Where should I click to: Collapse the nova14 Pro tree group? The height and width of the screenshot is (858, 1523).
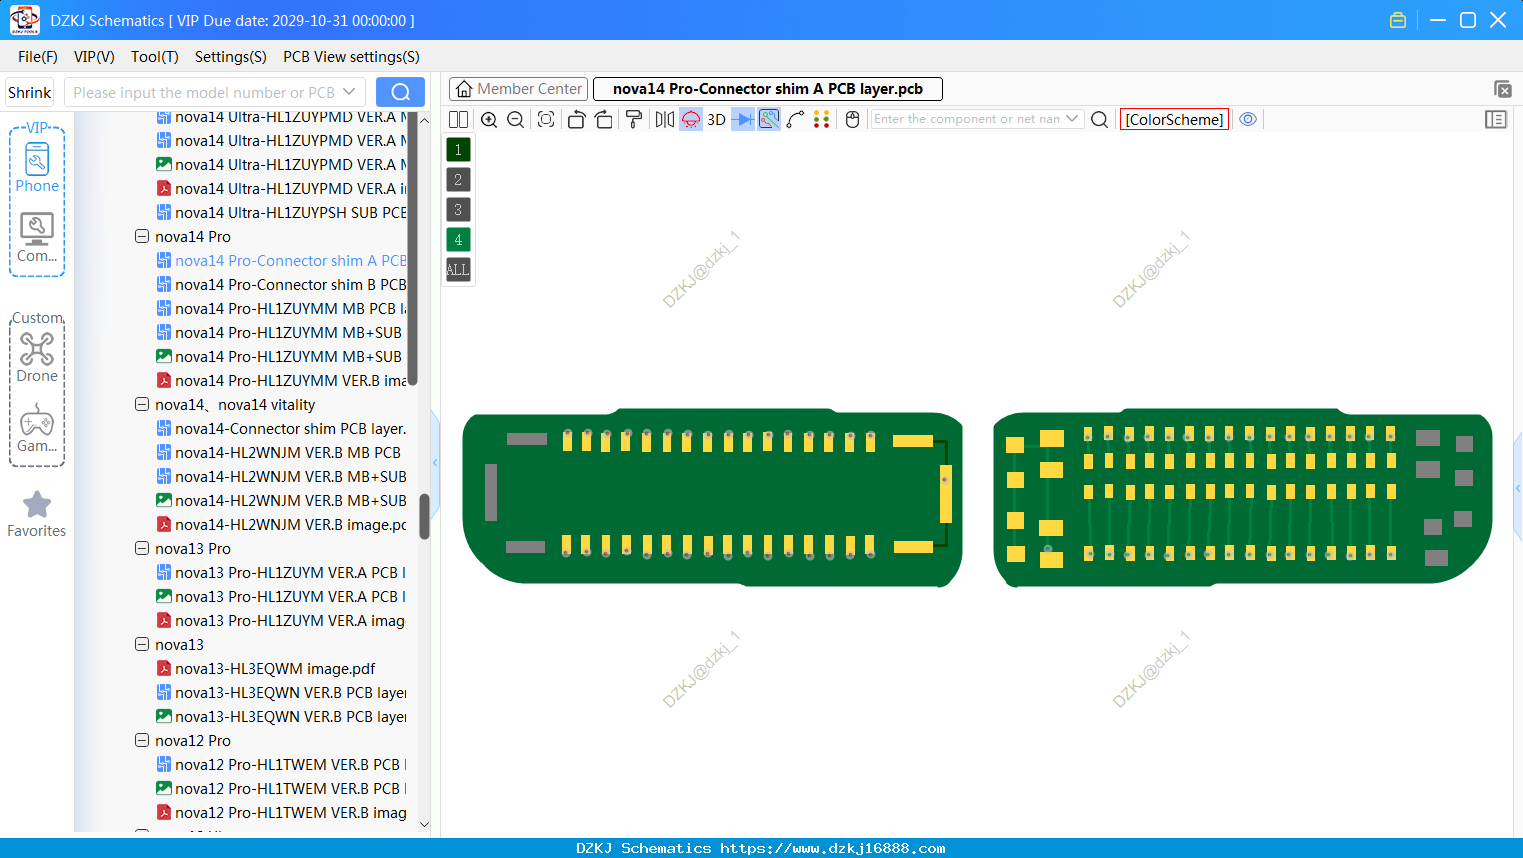pyautogui.click(x=142, y=237)
